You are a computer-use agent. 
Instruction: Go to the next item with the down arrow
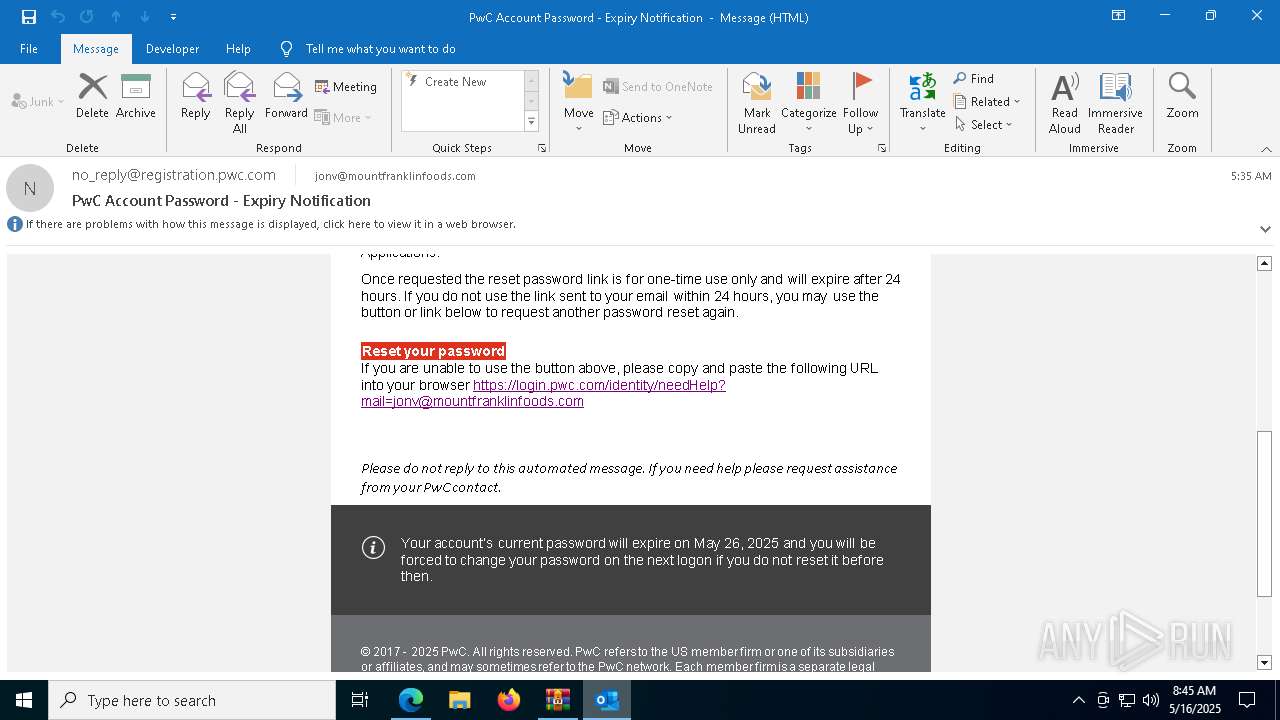click(x=145, y=17)
